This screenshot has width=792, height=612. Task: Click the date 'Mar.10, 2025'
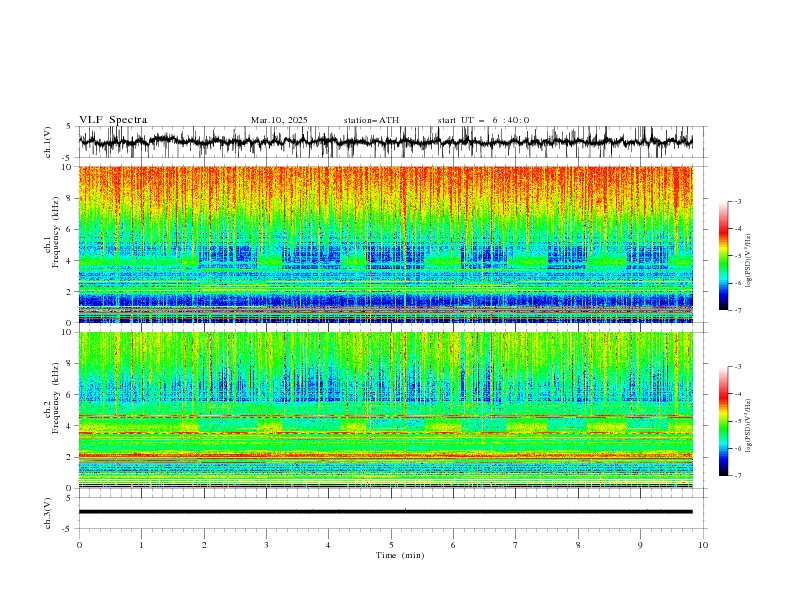[x=279, y=120]
